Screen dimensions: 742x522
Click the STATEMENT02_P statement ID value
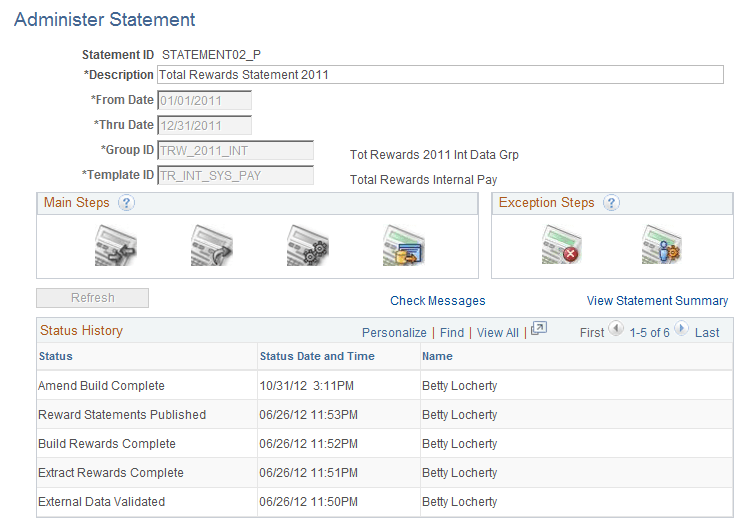click(x=212, y=55)
